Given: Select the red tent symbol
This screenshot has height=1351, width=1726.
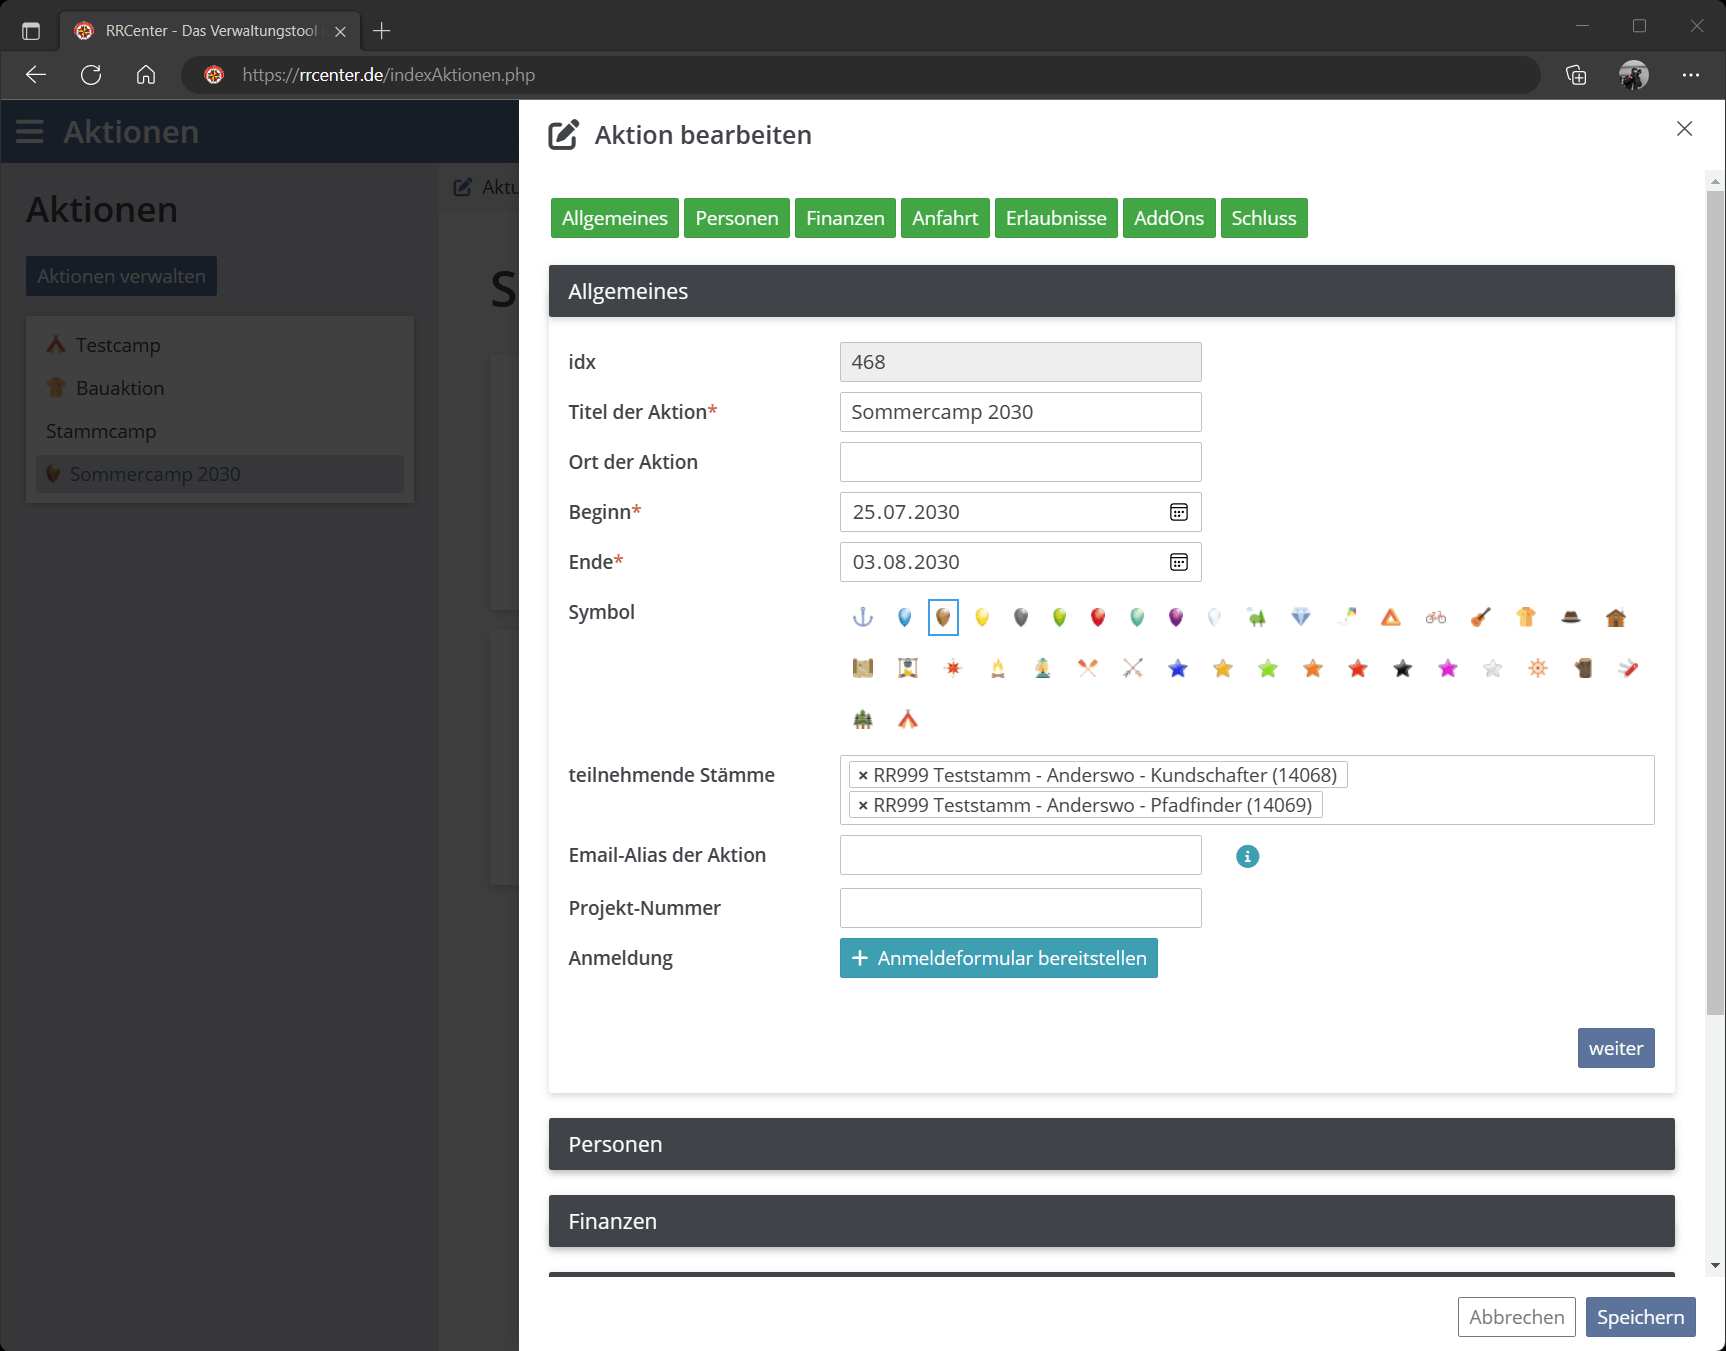Looking at the screenshot, I should pos(907,719).
